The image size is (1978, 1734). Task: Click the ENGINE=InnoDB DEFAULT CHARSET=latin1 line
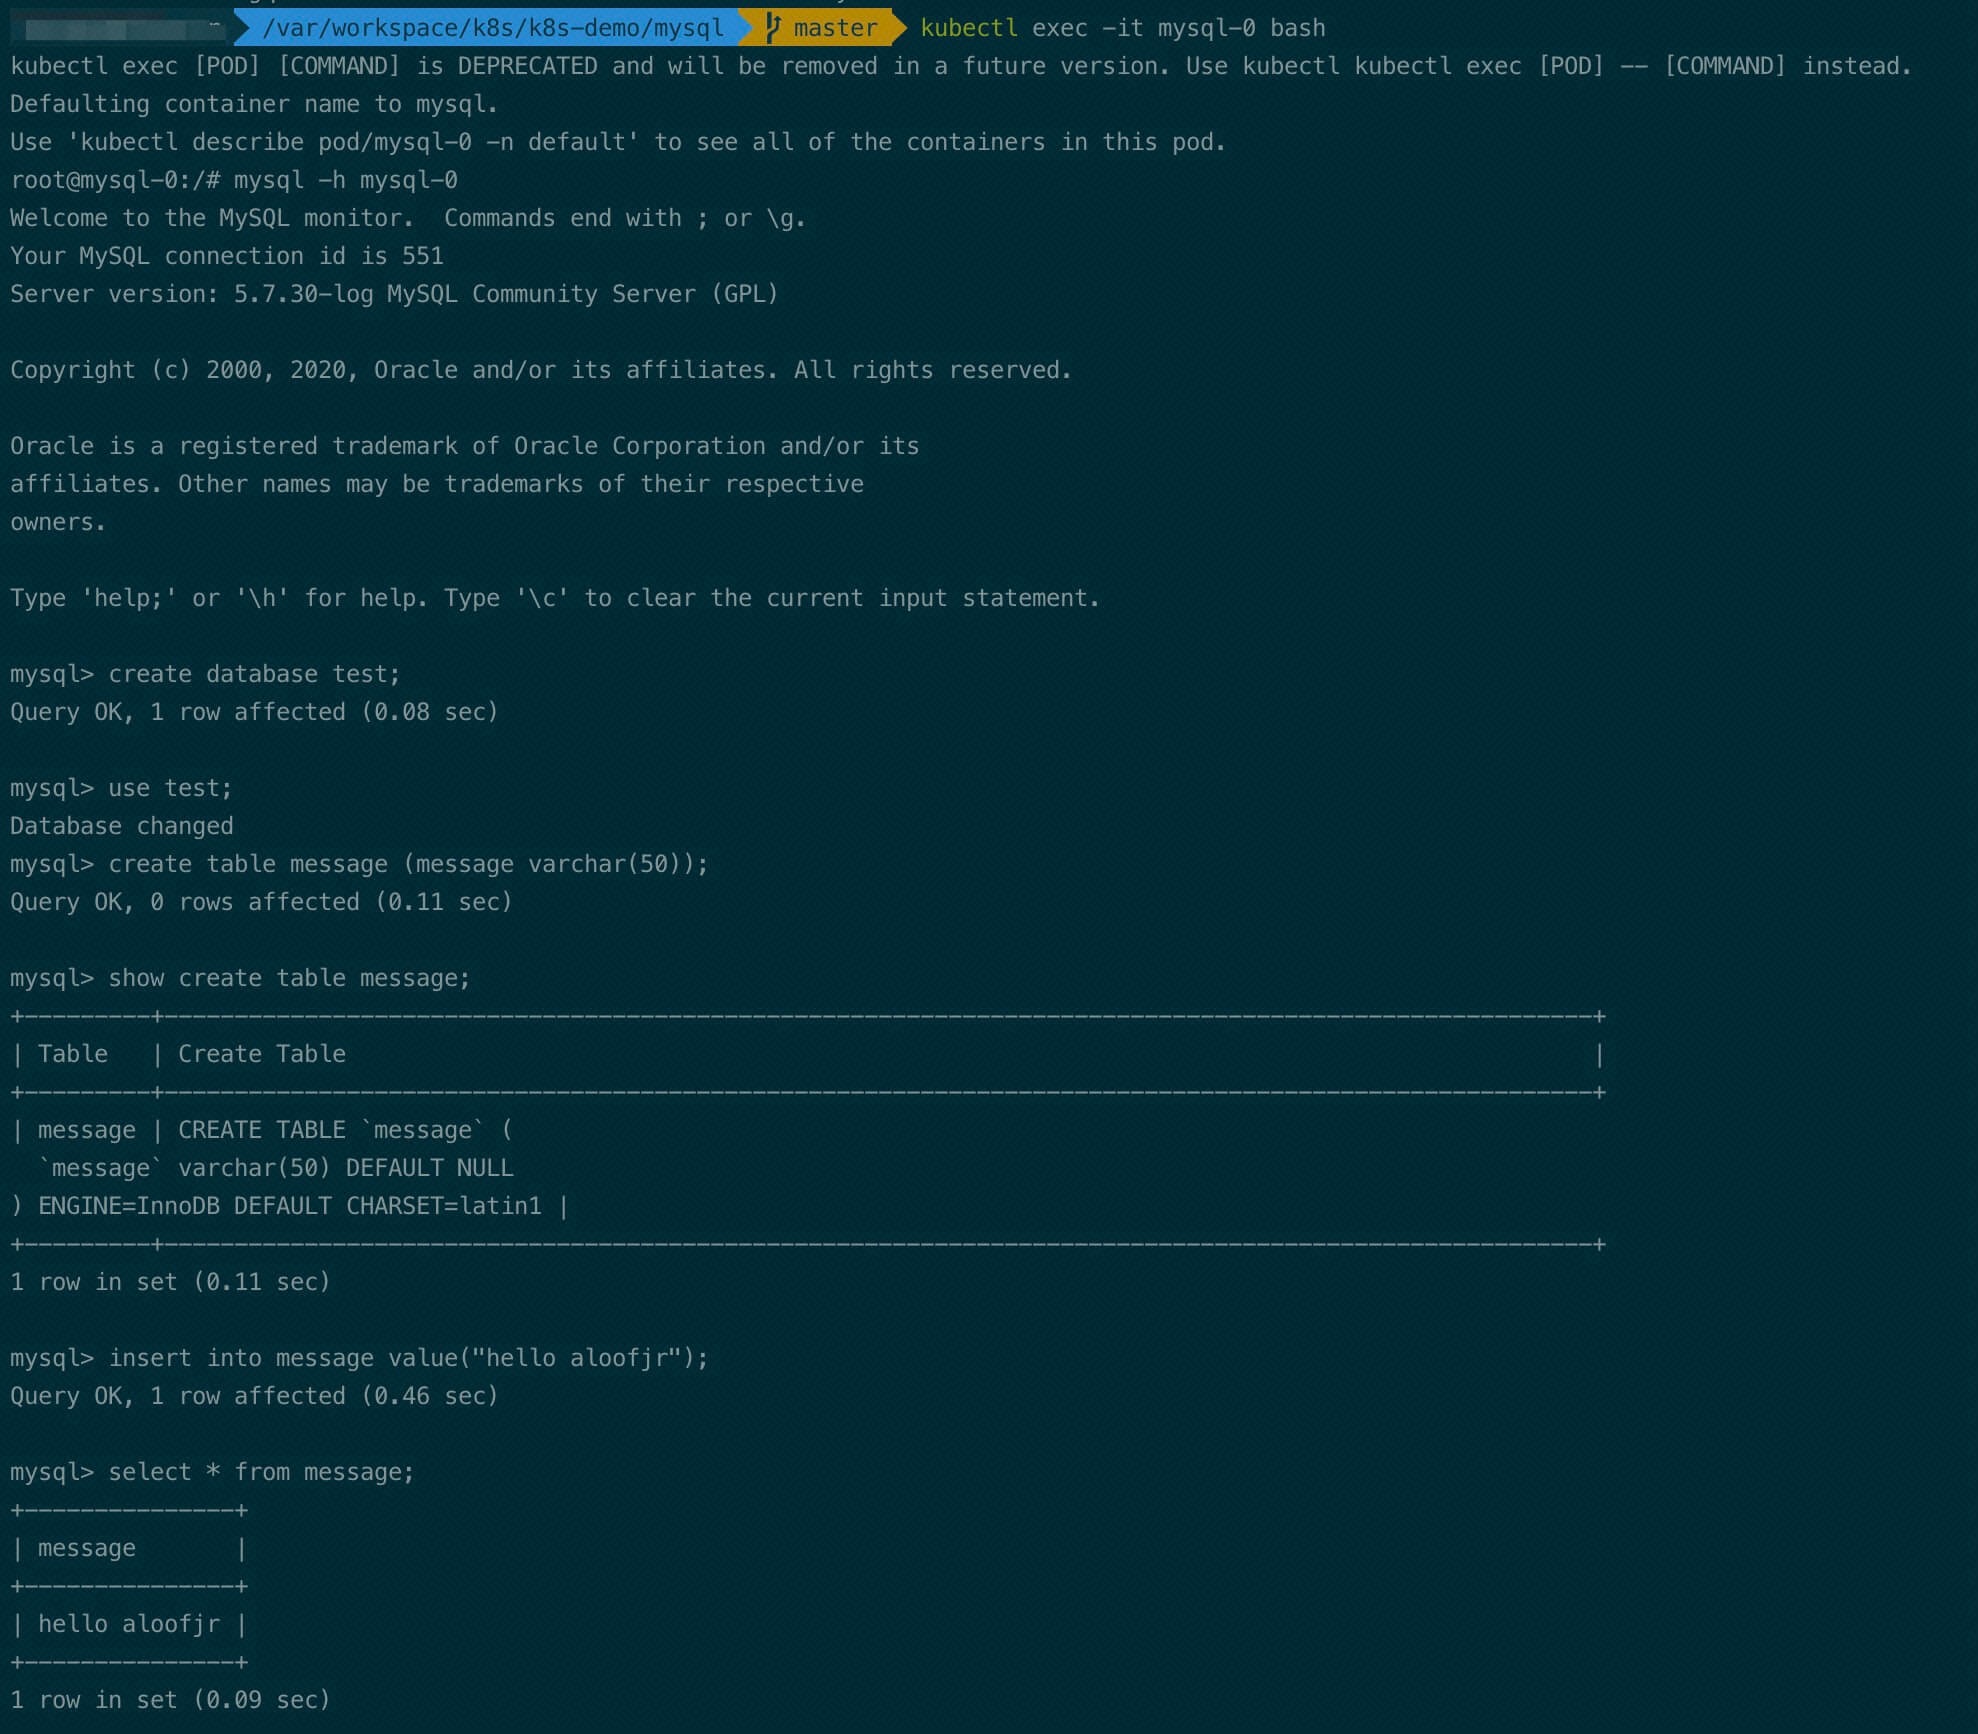coord(289,1206)
